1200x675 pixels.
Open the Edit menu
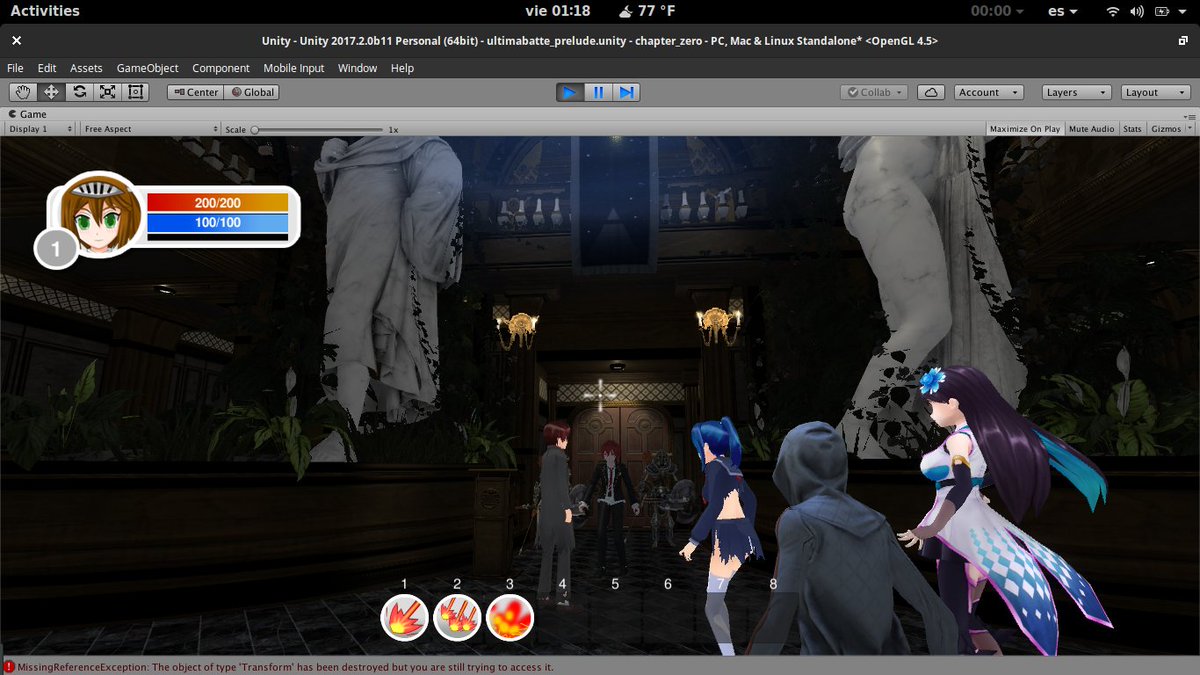click(x=47, y=68)
